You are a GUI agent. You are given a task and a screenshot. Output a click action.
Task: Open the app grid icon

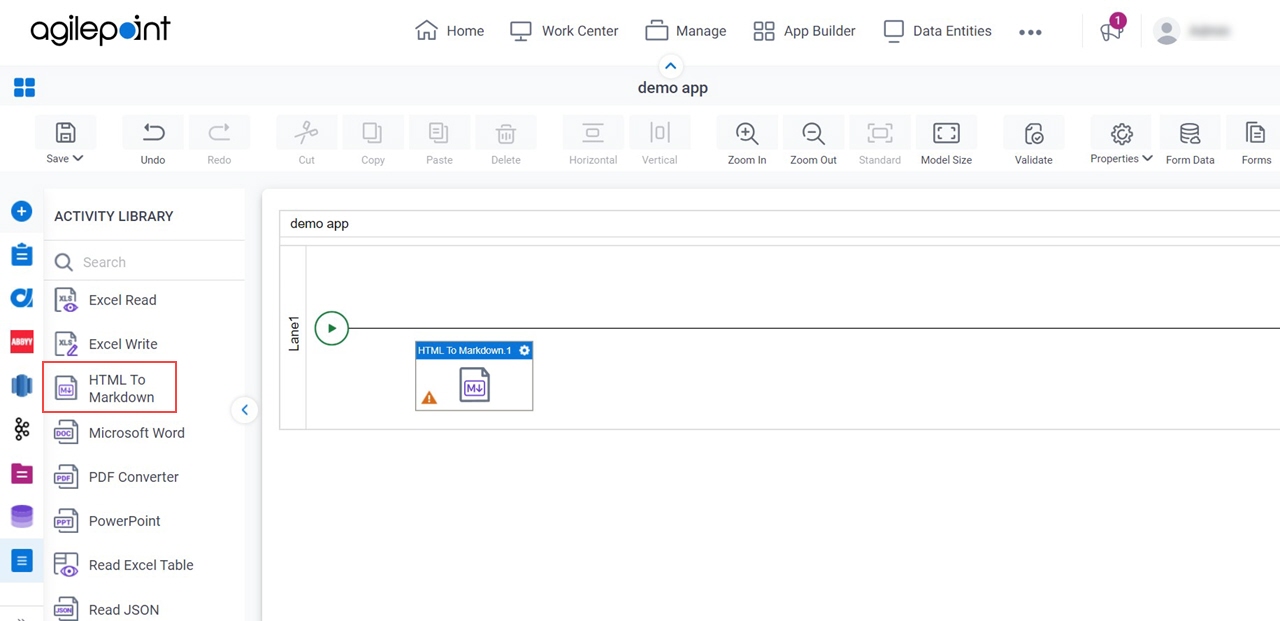click(x=24, y=87)
